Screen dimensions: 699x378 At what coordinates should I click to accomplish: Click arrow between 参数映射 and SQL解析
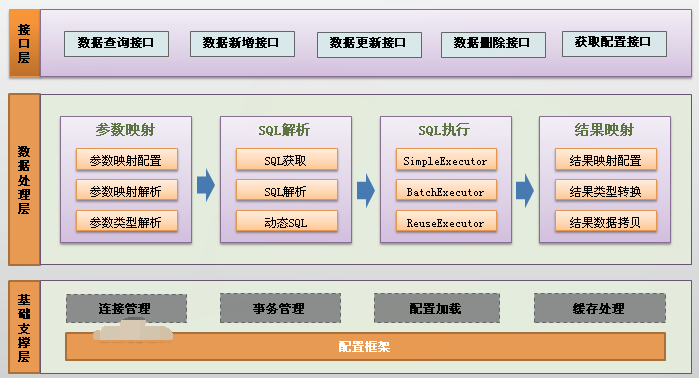[206, 185]
